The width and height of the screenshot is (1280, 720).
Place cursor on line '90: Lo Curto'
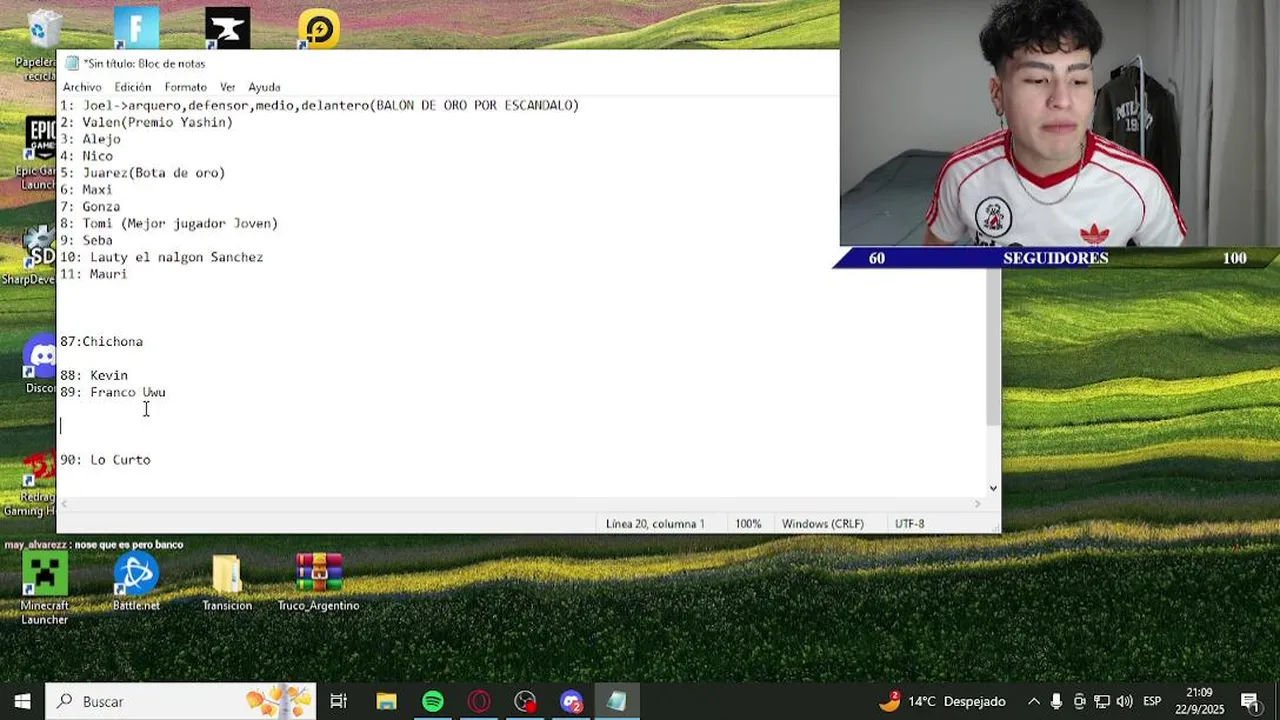click(105, 459)
